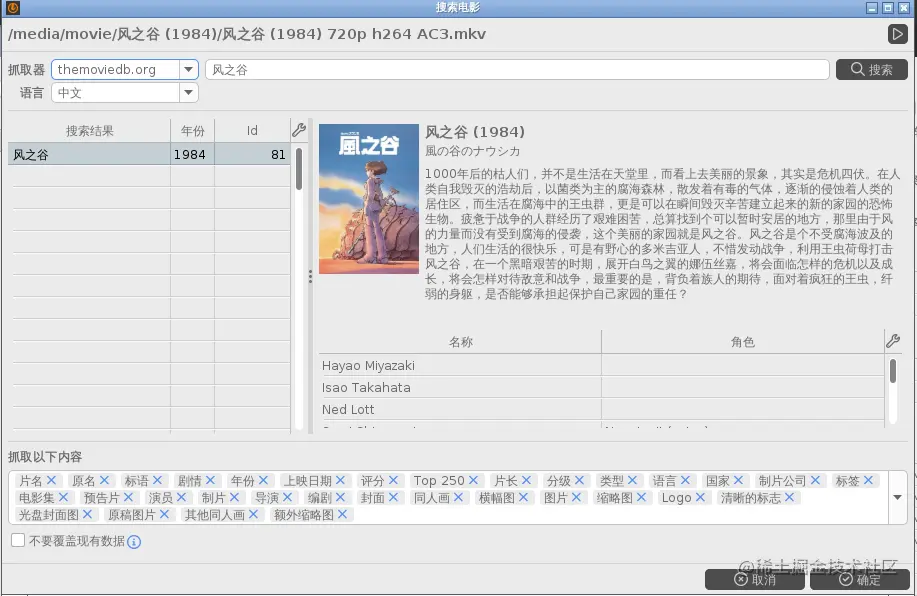The width and height of the screenshot is (917, 596).
Task: Click search results vertical scrollbar
Action: point(299,170)
